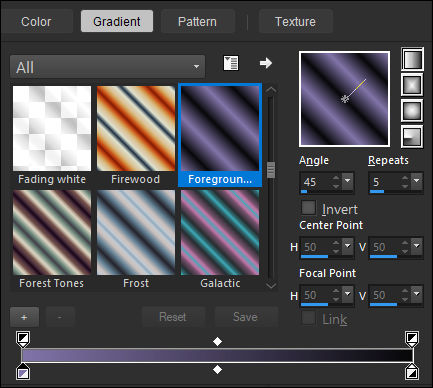Select the rectangular gradient style icon

point(412,85)
